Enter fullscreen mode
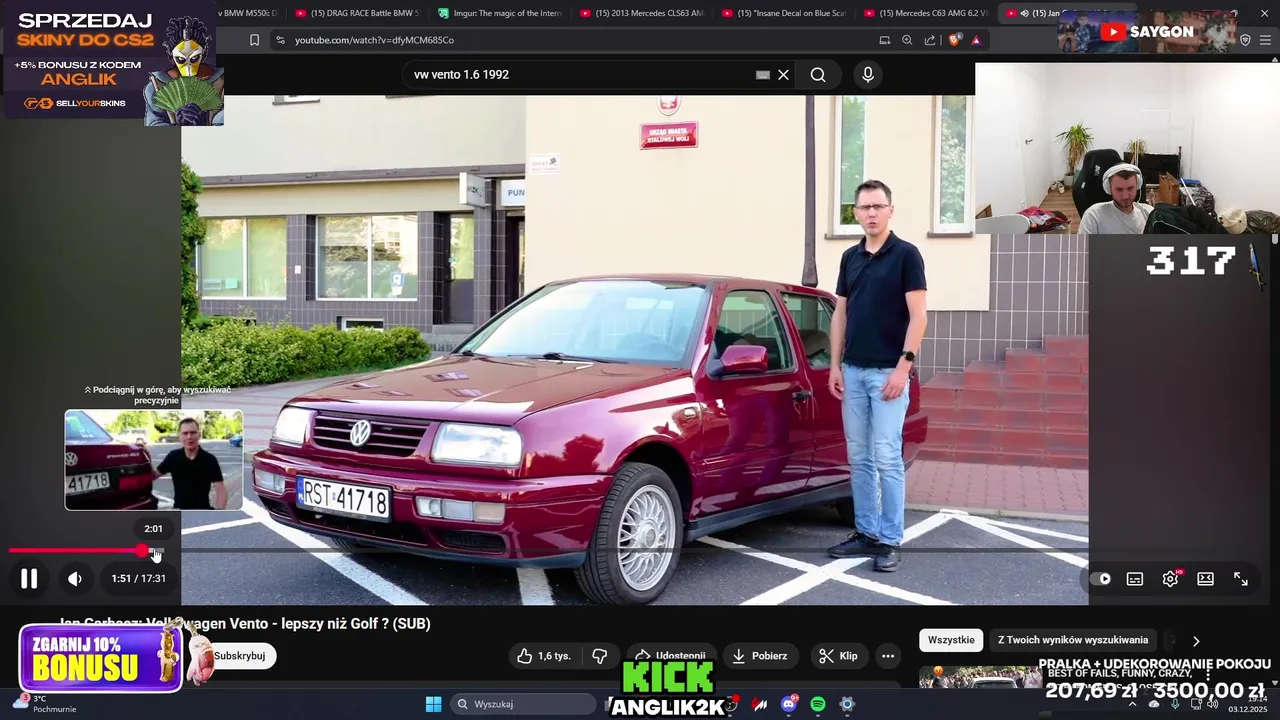This screenshot has width=1280, height=720. [x=1241, y=579]
